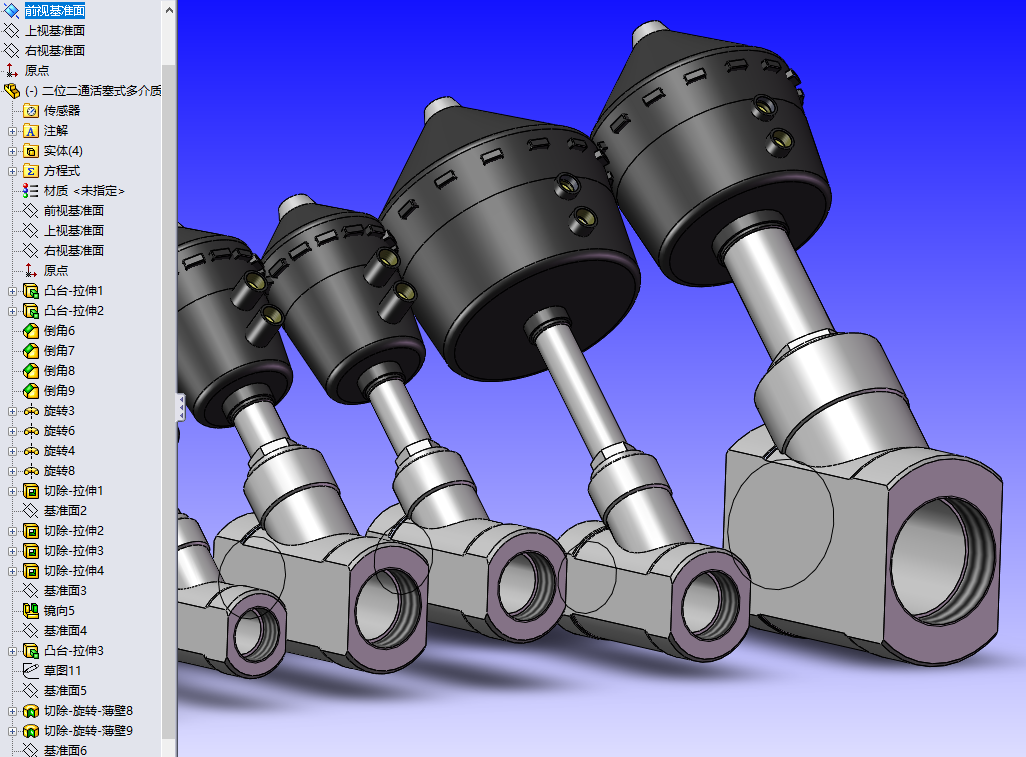Select the 切除-旋转-薄壁9 feature icon
Viewport: 1026px width, 757px height.
[x=31, y=731]
